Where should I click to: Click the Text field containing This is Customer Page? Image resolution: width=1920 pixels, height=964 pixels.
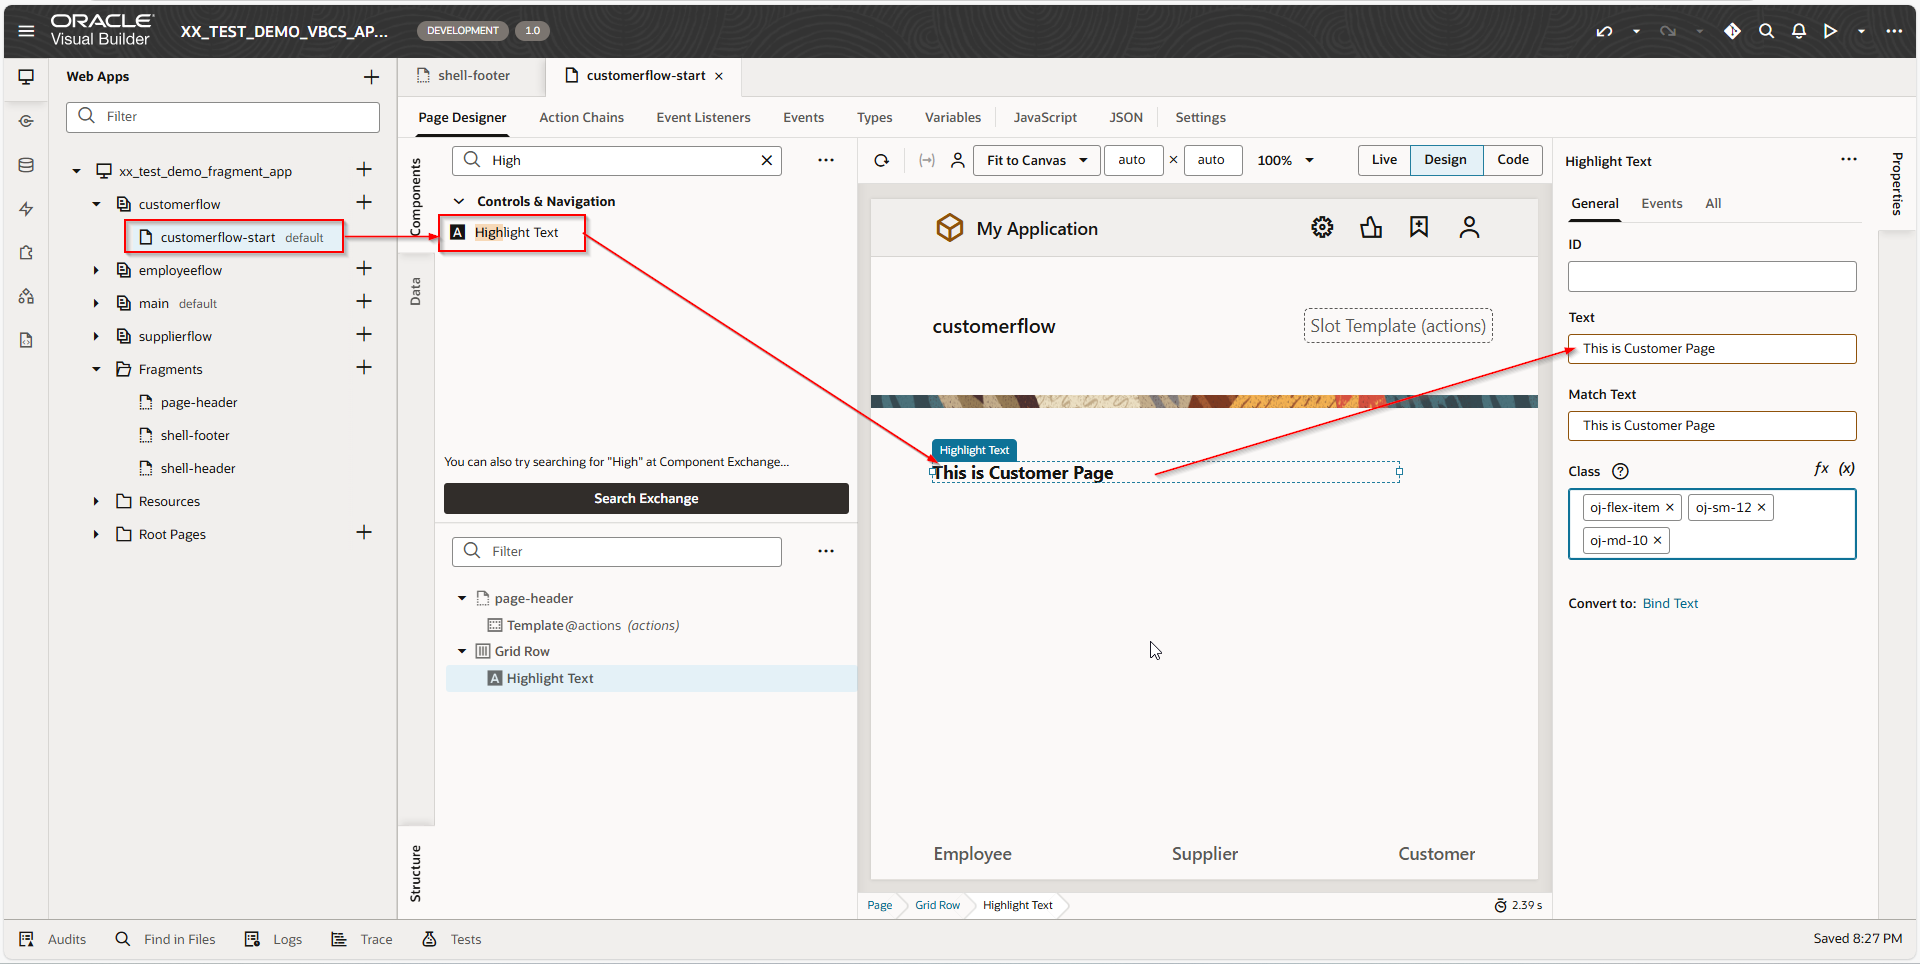tap(1711, 348)
